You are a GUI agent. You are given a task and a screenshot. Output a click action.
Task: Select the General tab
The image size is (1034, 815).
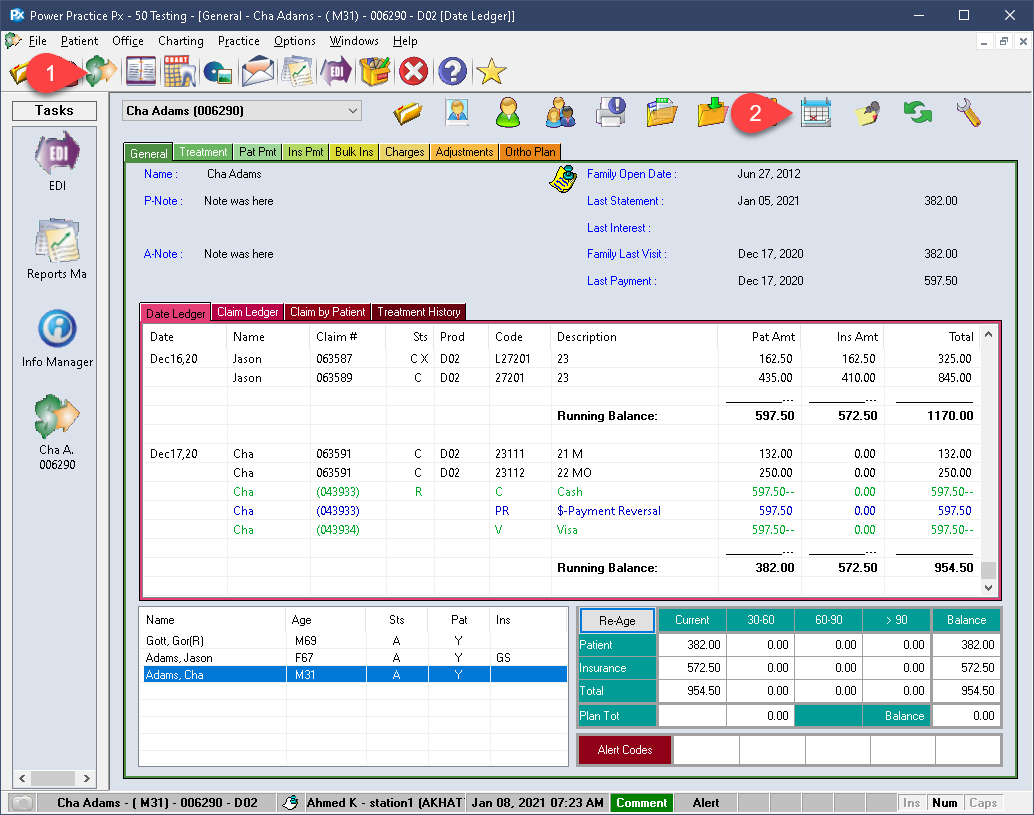148,153
